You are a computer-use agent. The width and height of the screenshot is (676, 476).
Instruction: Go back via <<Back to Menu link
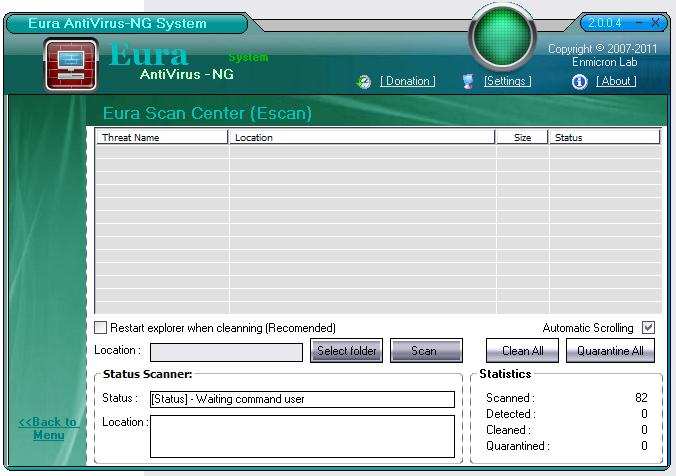(48, 428)
